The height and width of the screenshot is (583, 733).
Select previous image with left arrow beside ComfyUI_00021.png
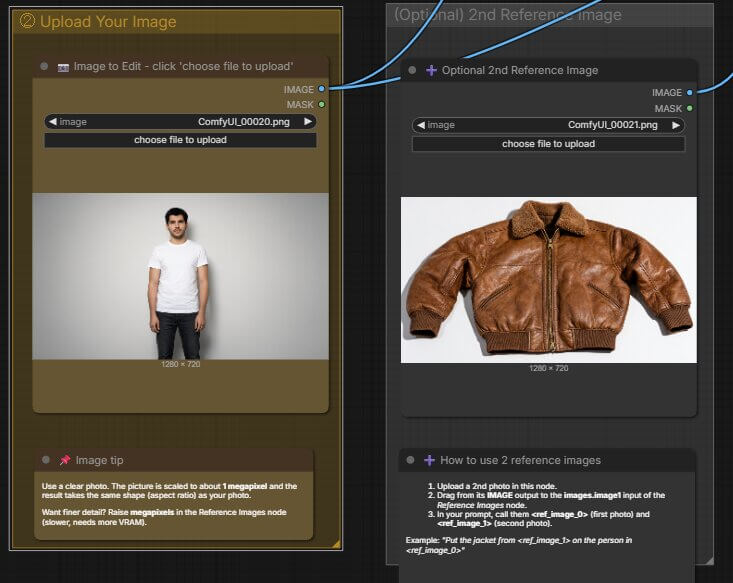click(421, 125)
